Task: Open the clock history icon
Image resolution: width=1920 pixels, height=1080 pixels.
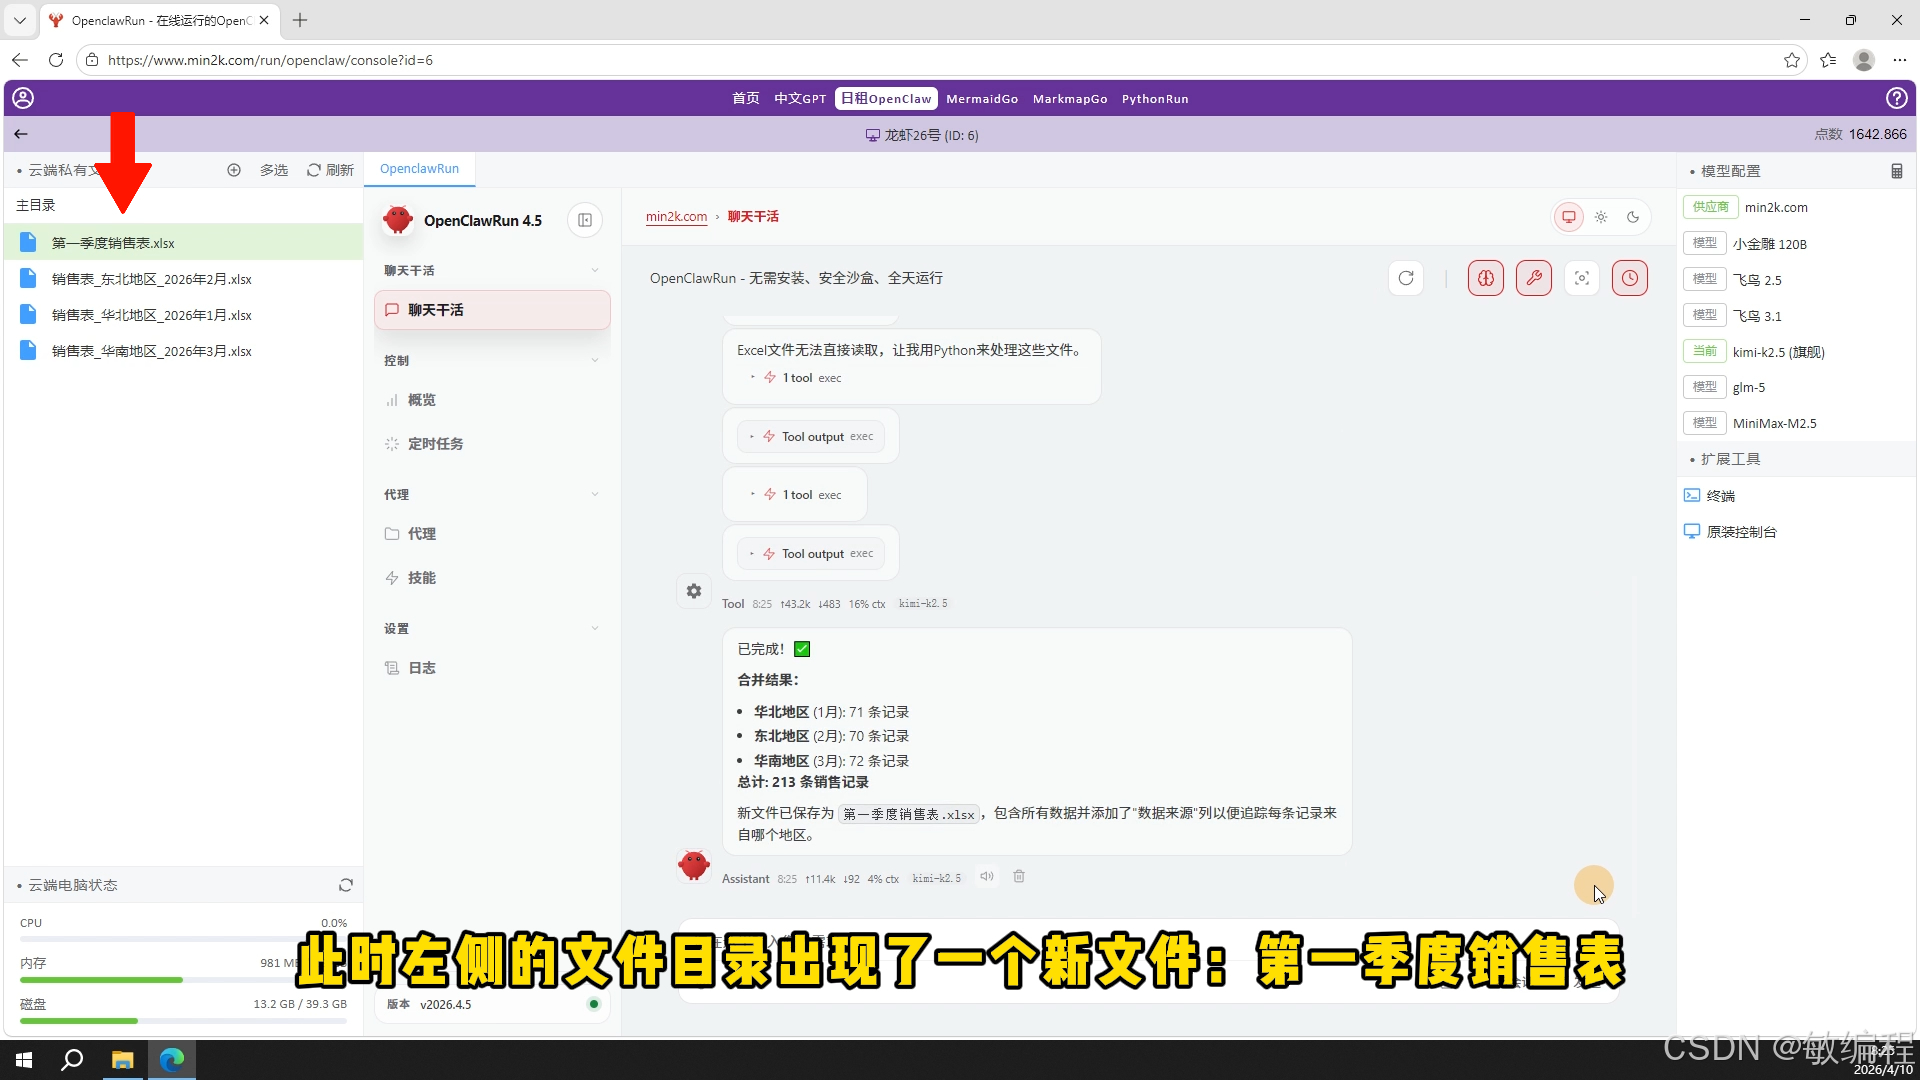Action: pos(1630,278)
